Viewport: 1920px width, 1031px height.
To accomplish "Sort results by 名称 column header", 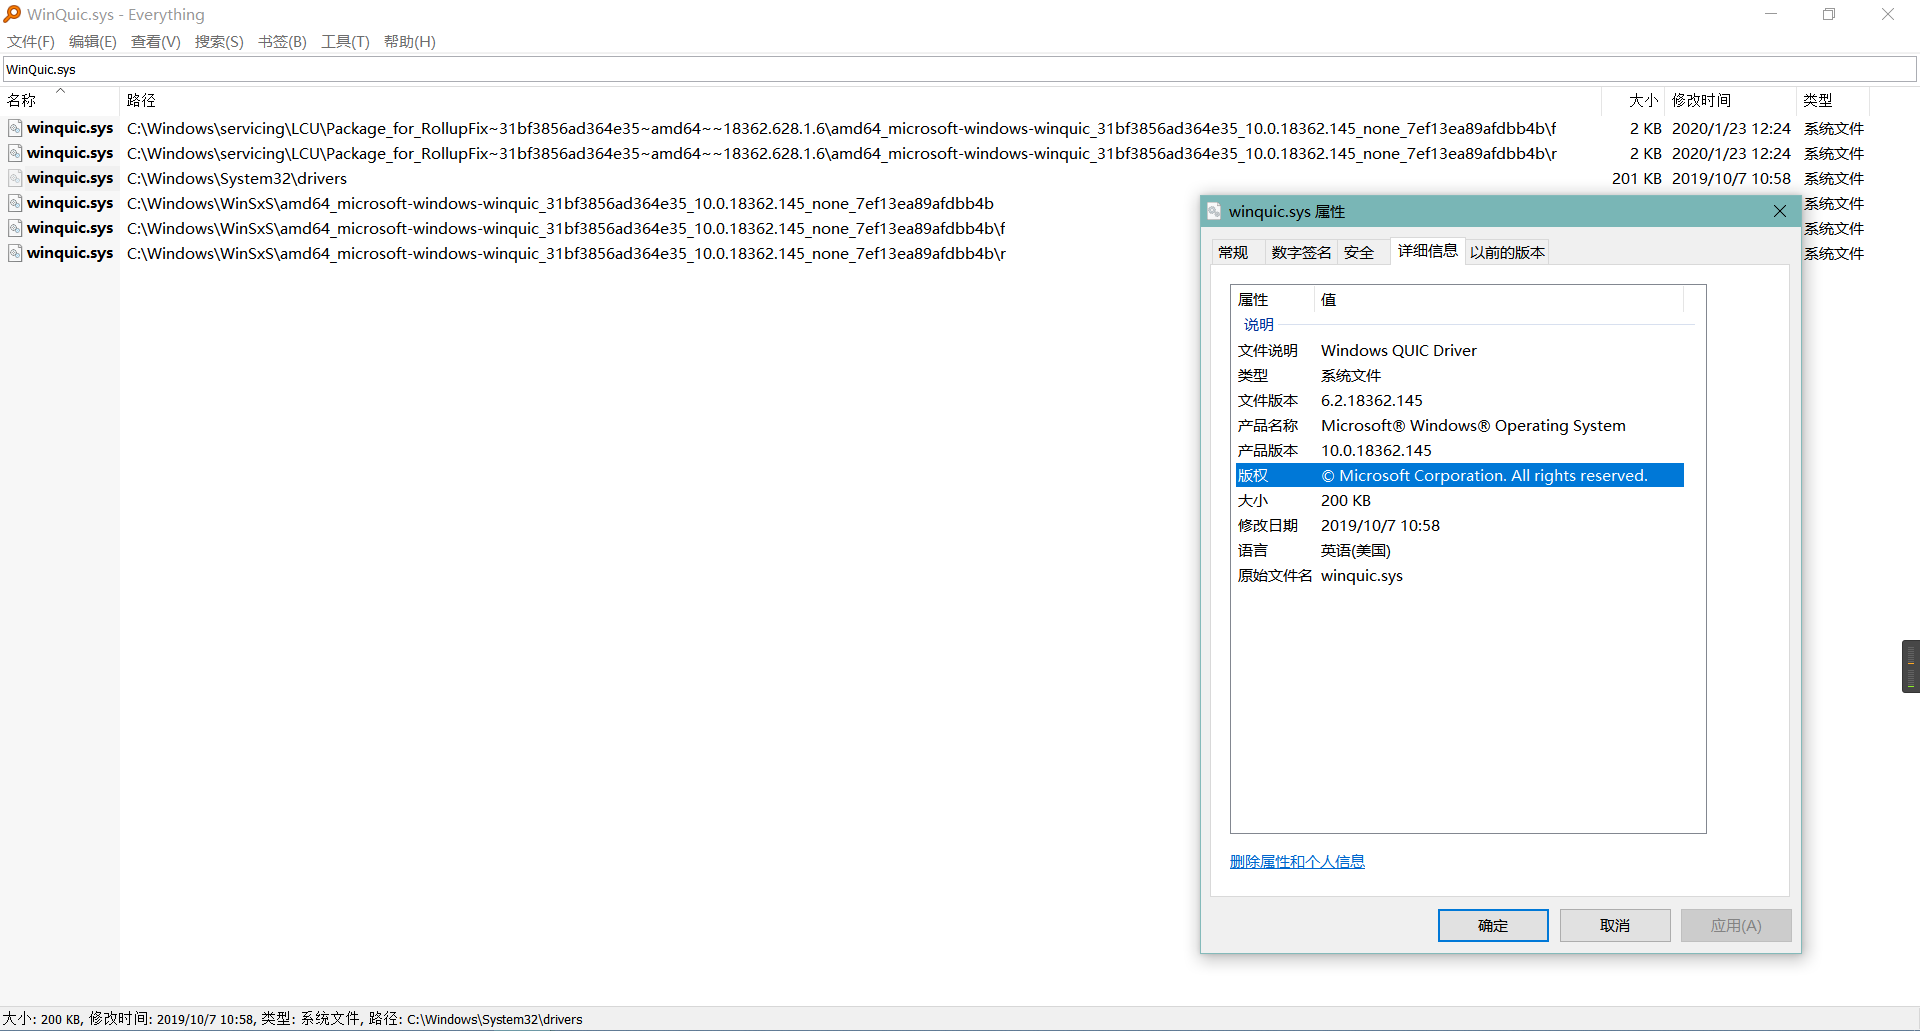I will tap(22, 100).
